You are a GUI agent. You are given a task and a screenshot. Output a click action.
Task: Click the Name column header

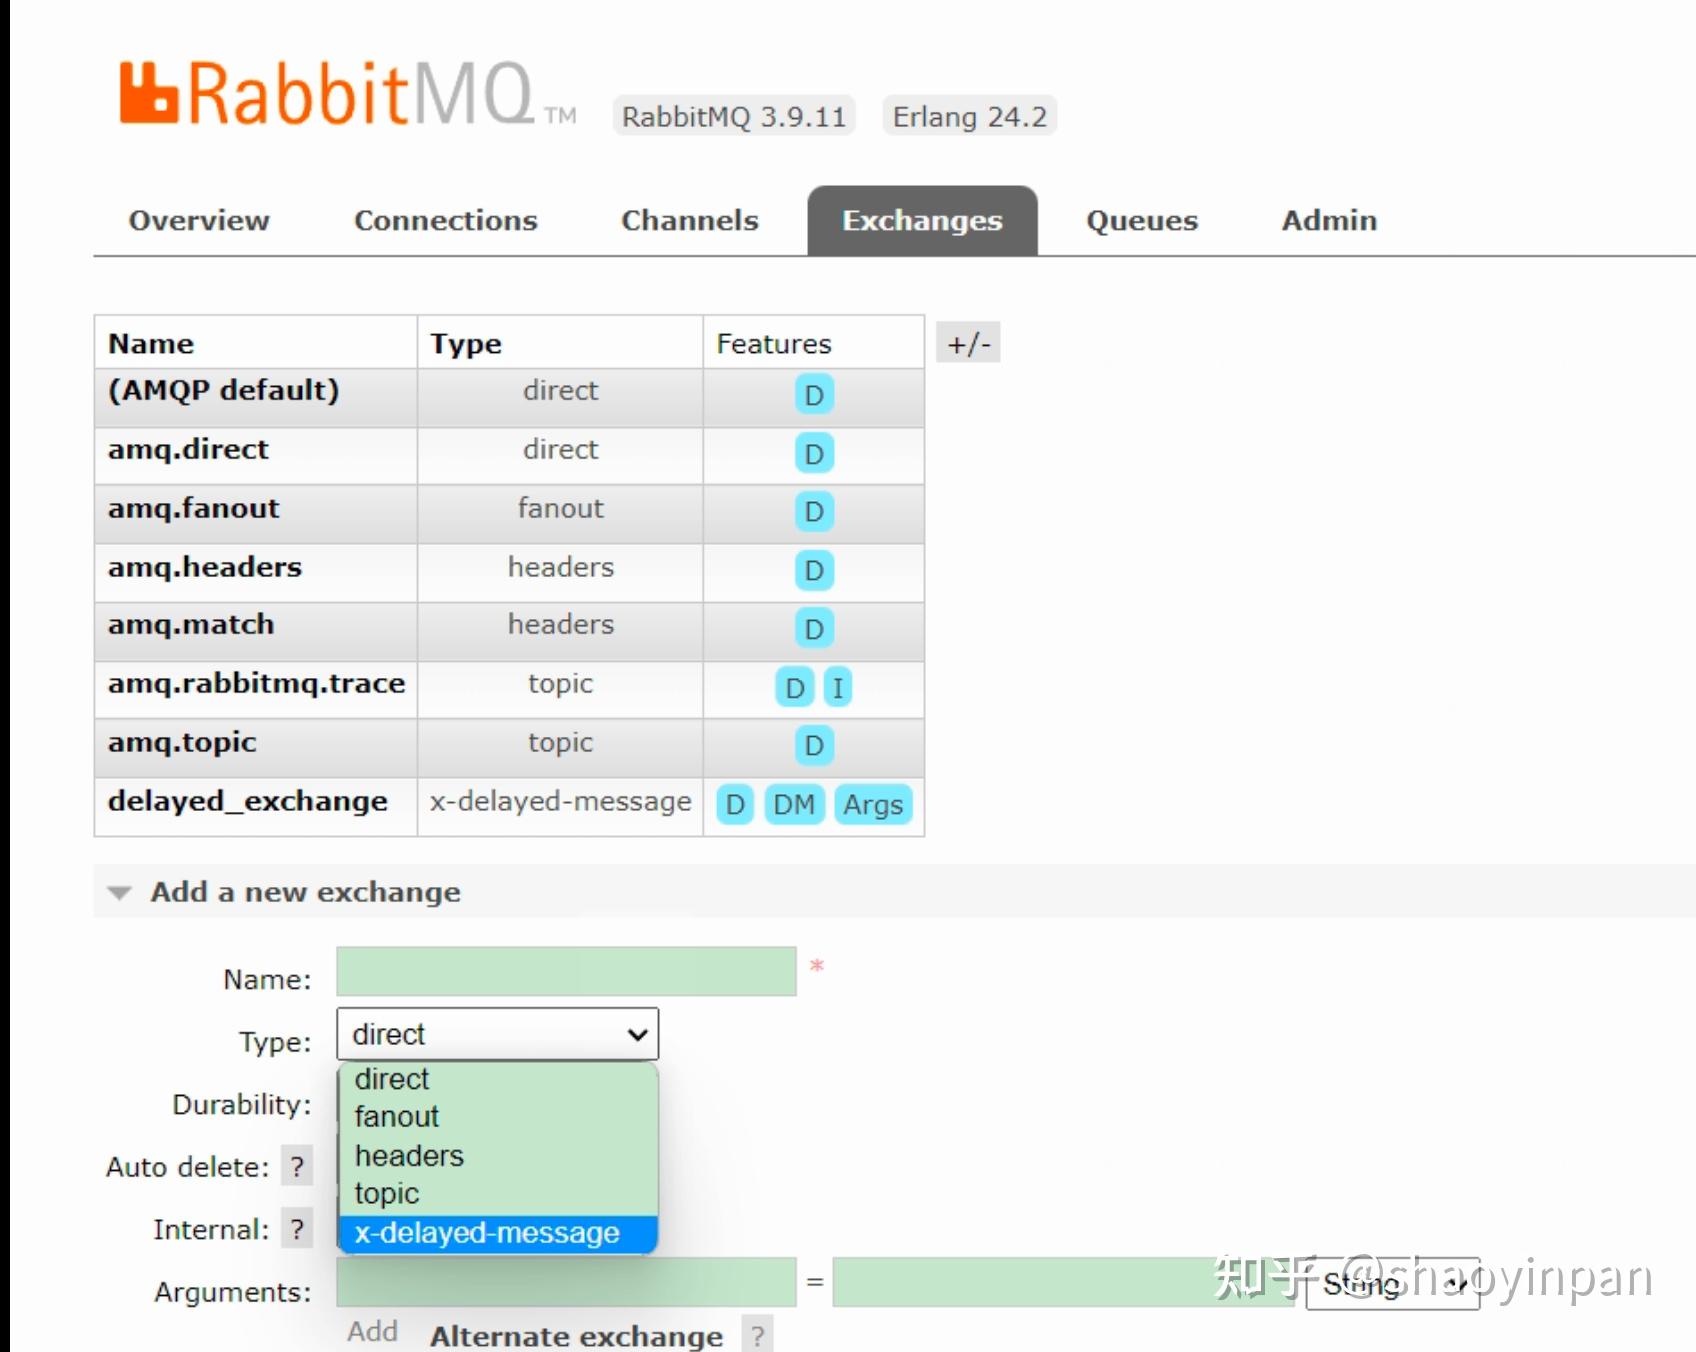pyautogui.click(x=151, y=343)
